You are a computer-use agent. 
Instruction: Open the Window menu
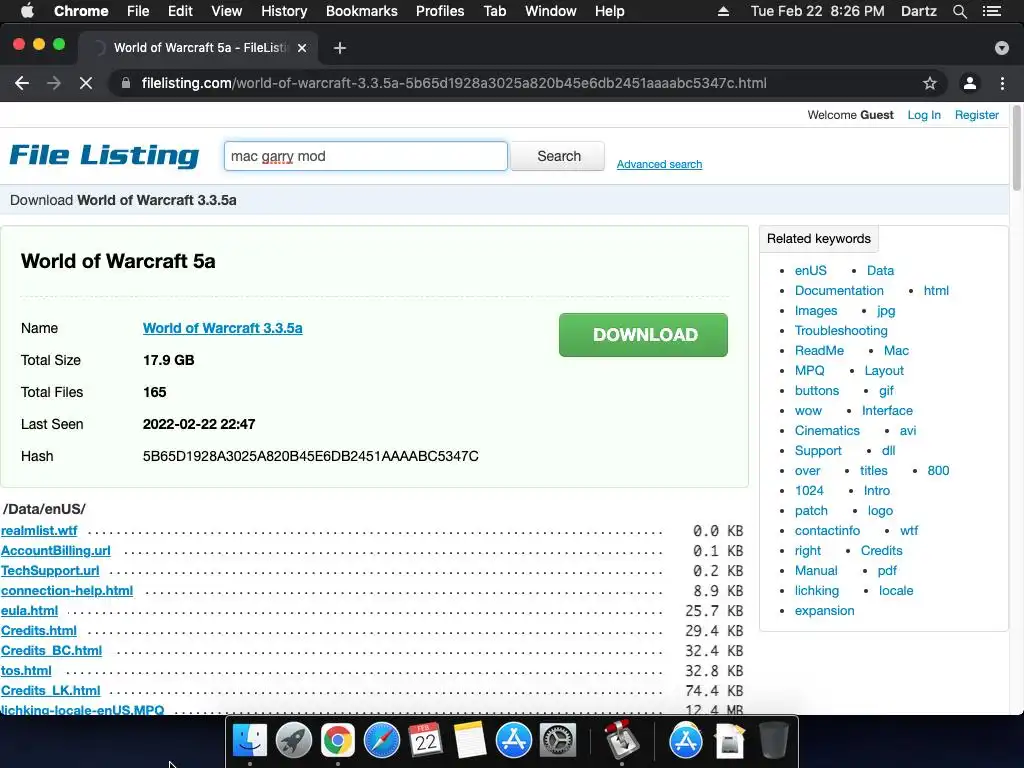[551, 11]
